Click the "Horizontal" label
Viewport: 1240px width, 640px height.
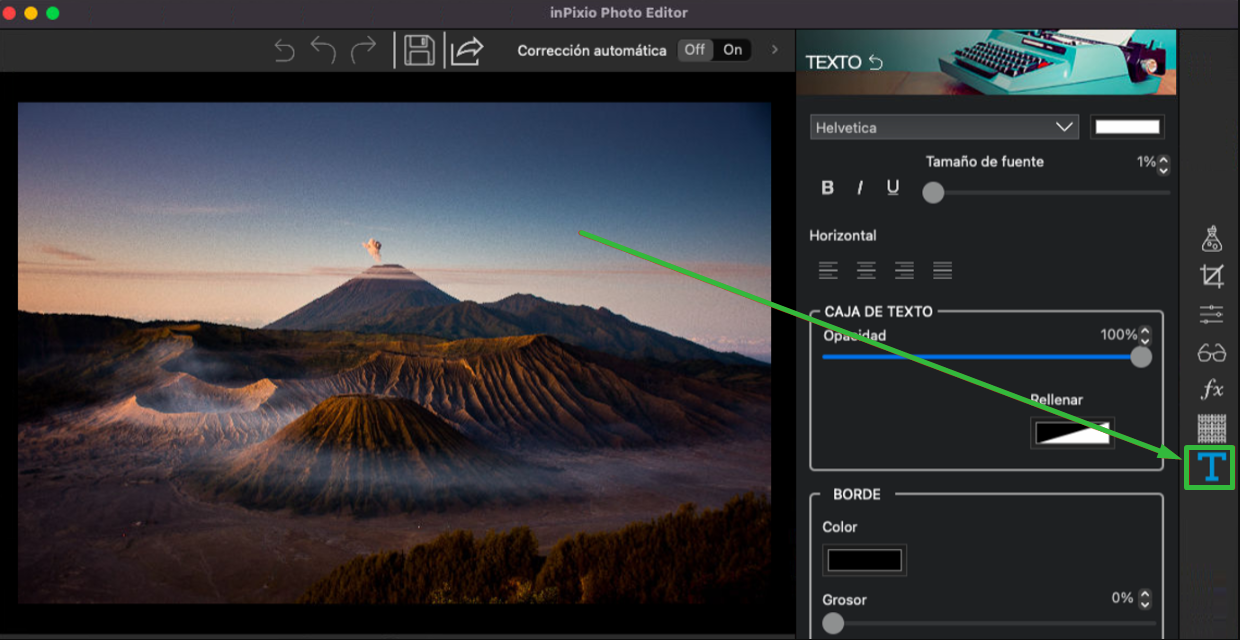[843, 235]
